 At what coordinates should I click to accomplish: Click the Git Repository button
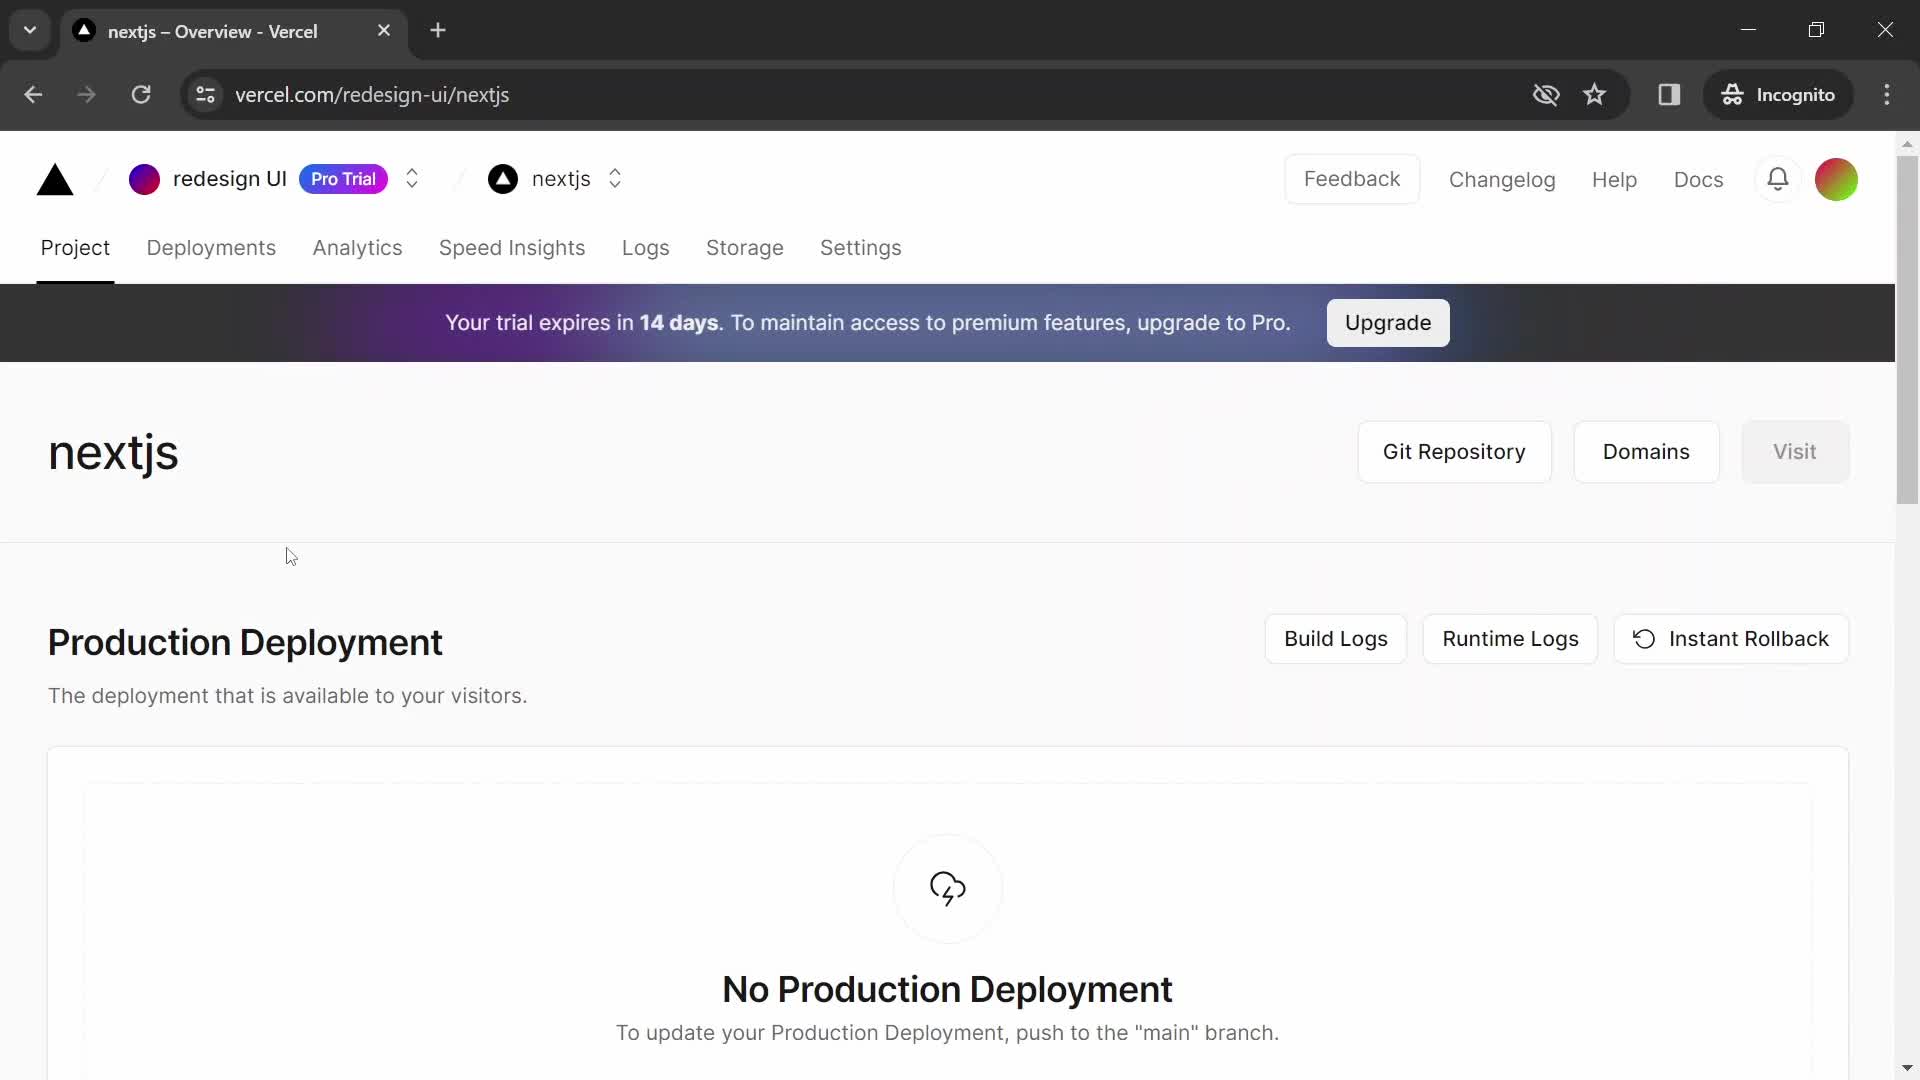point(1454,452)
